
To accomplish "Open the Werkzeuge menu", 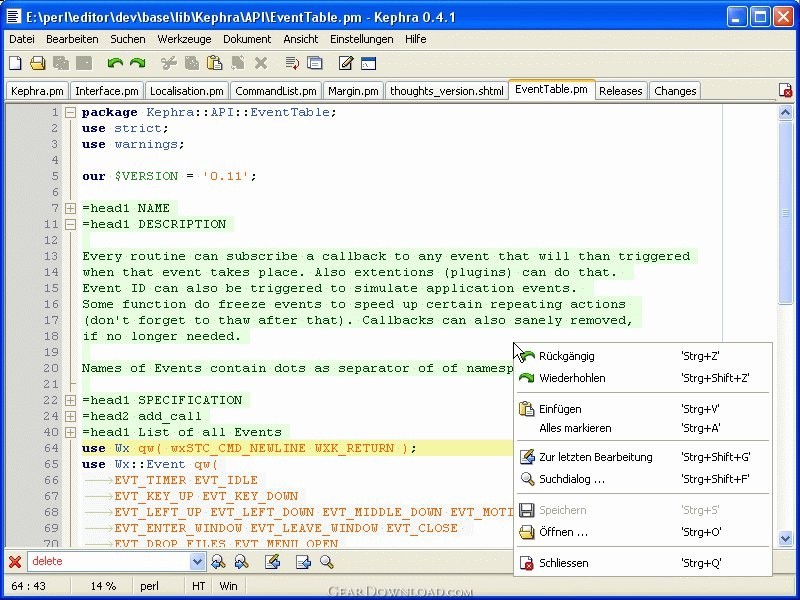I will [184, 39].
